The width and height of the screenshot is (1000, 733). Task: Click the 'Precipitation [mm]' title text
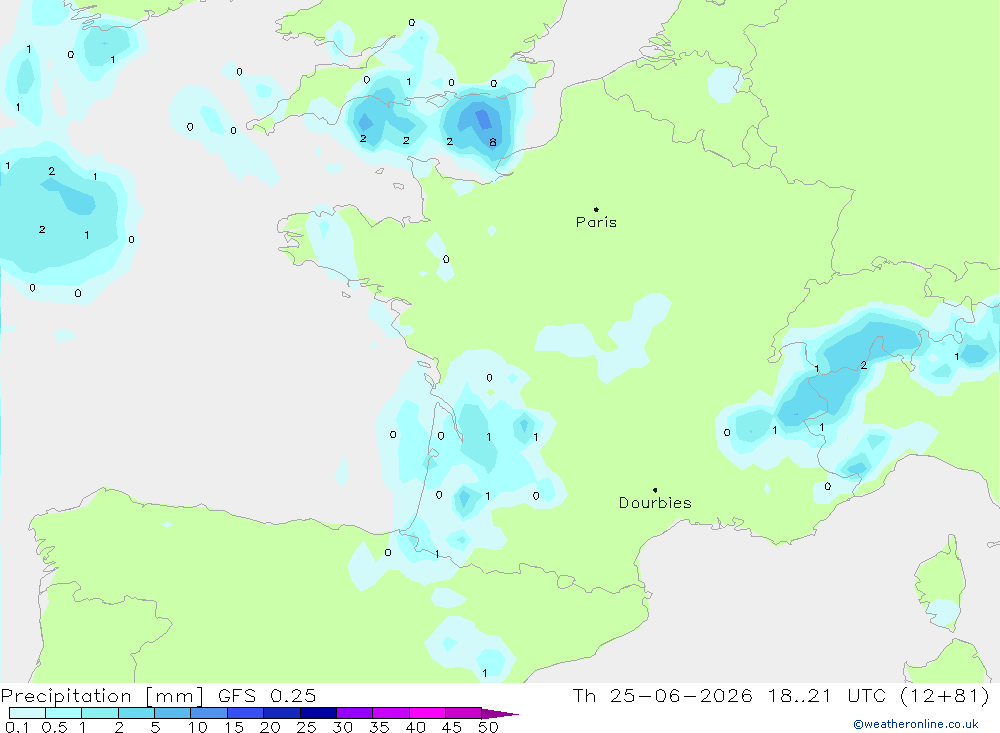102,695
